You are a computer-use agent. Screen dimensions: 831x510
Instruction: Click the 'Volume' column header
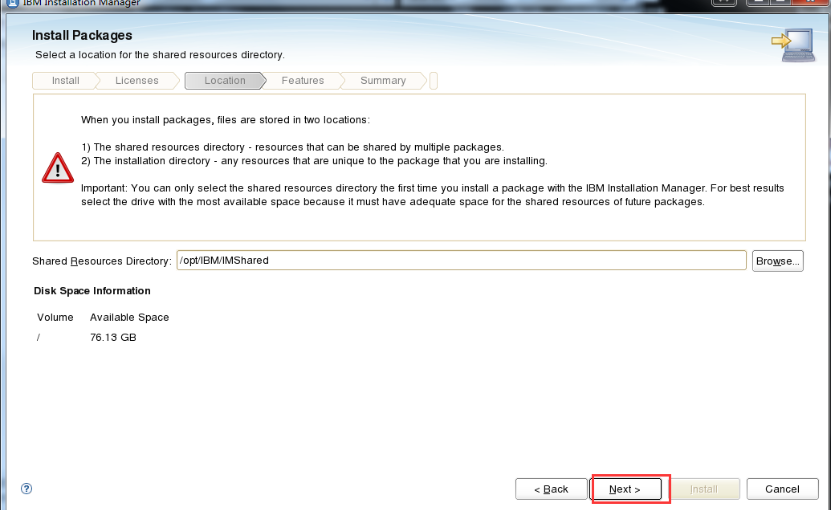55,317
